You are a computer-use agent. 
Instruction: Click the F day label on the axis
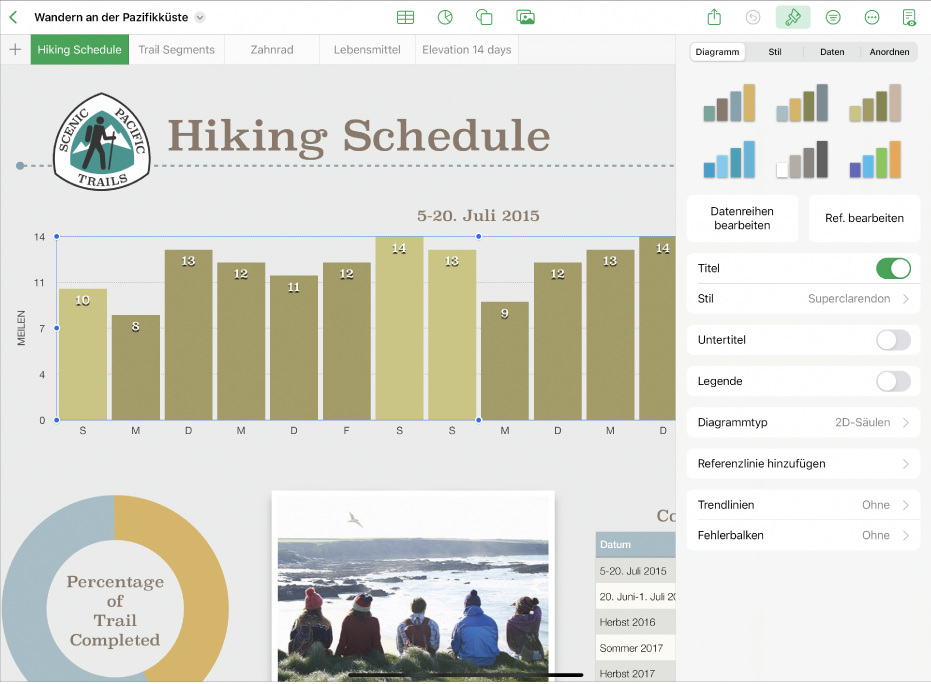pos(346,430)
